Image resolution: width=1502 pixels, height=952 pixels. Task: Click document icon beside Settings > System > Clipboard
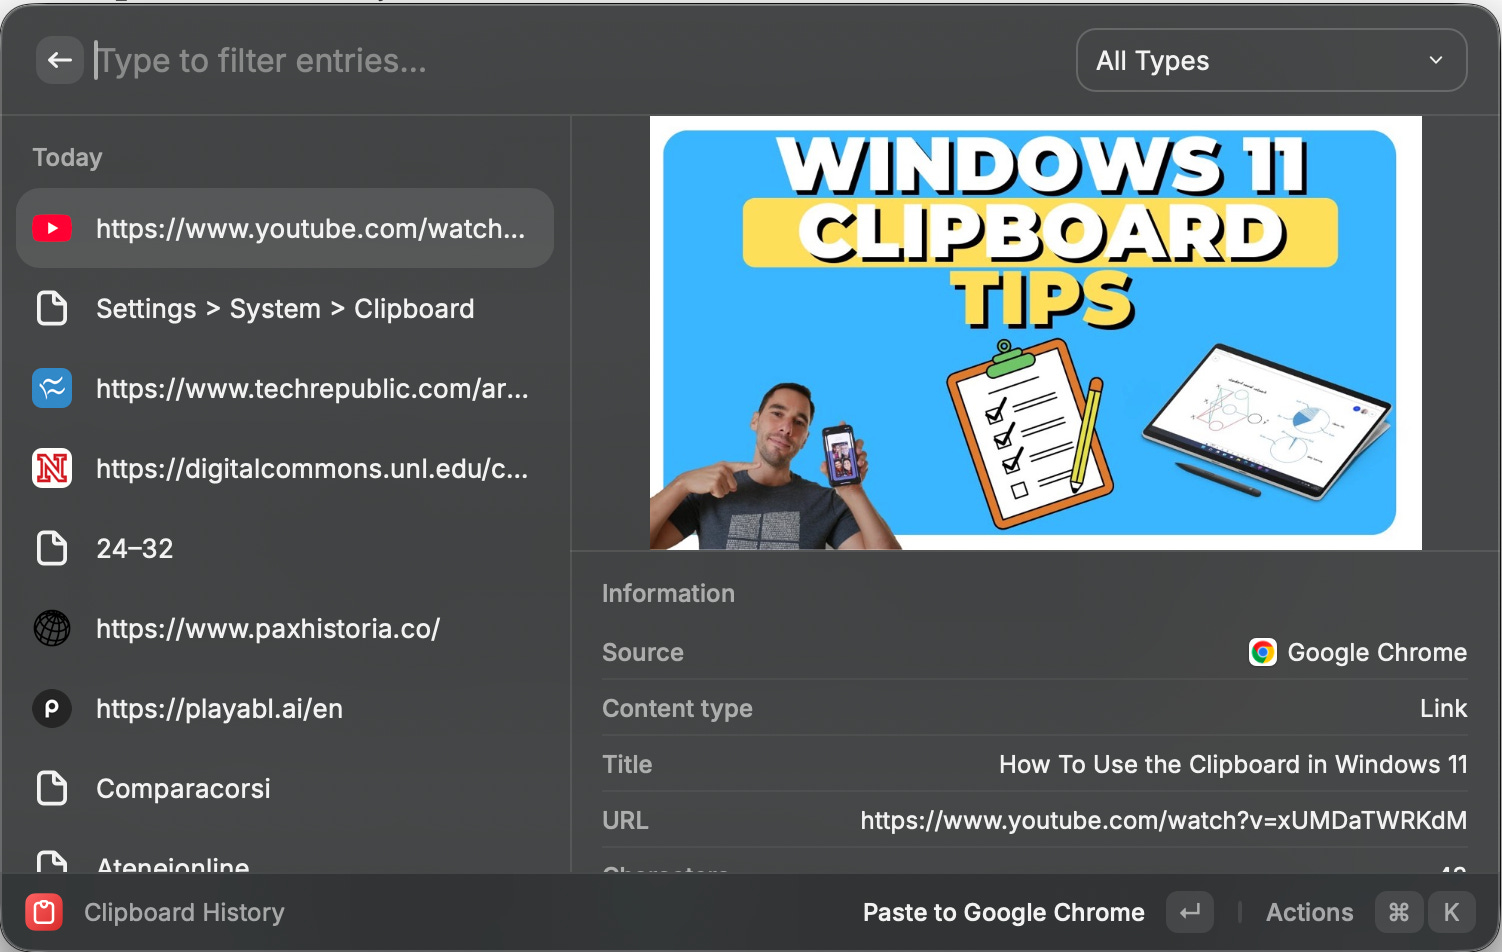pos(52,308)
